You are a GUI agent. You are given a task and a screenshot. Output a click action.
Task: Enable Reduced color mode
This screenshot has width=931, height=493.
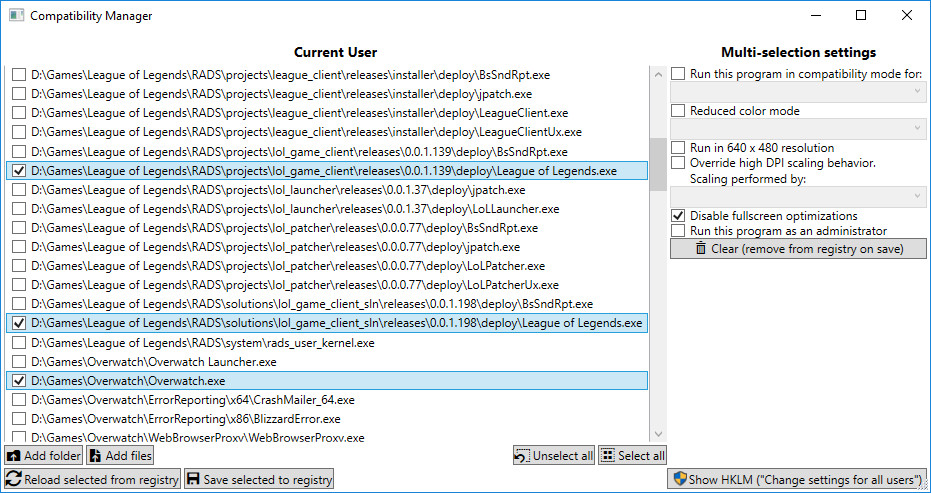[x=678, y=110]
